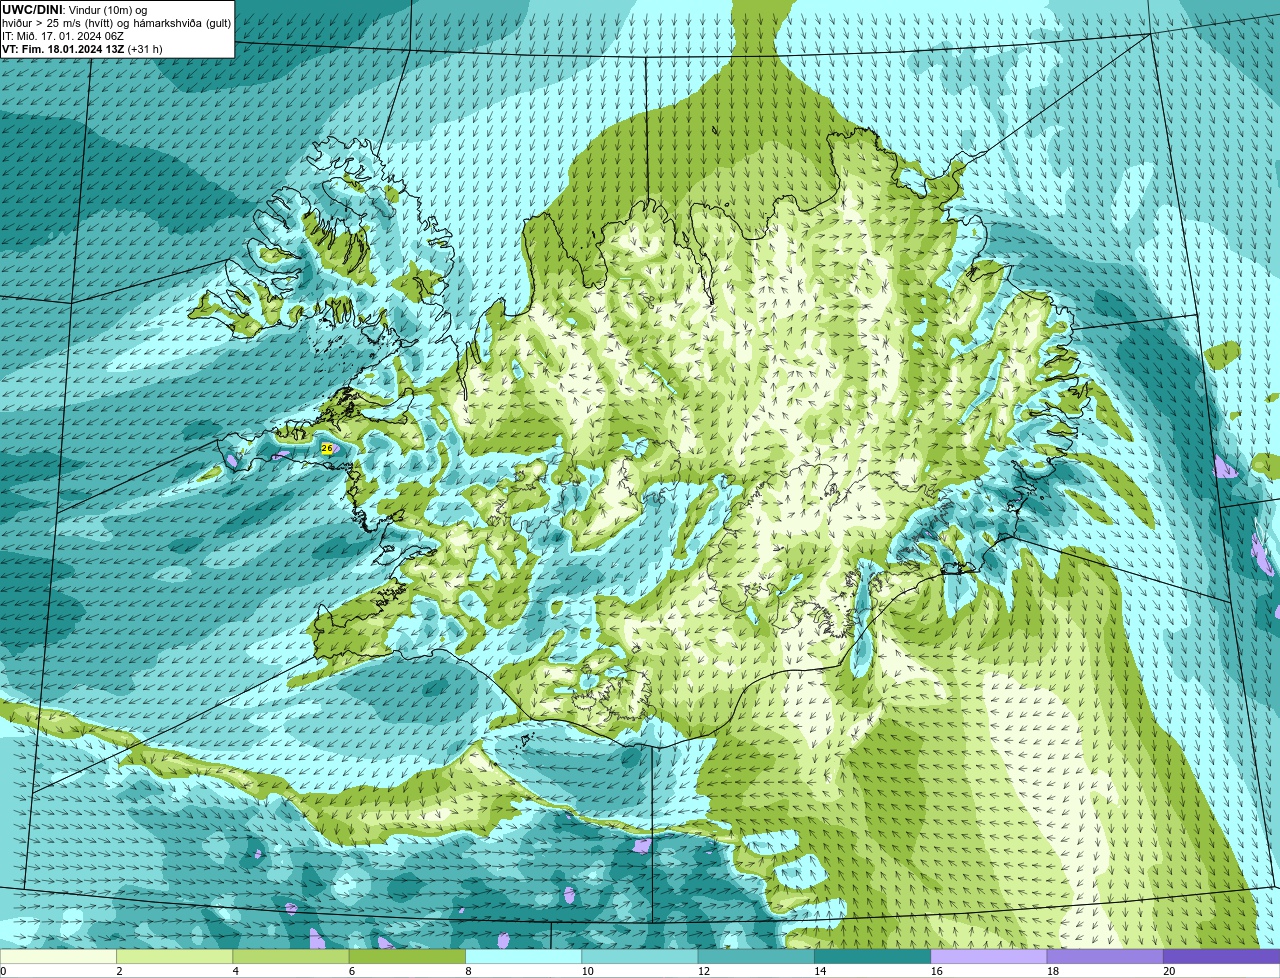Click the "14" label on the wind scale
This screenshot has height=978, width=1280.
pos(820,971)
